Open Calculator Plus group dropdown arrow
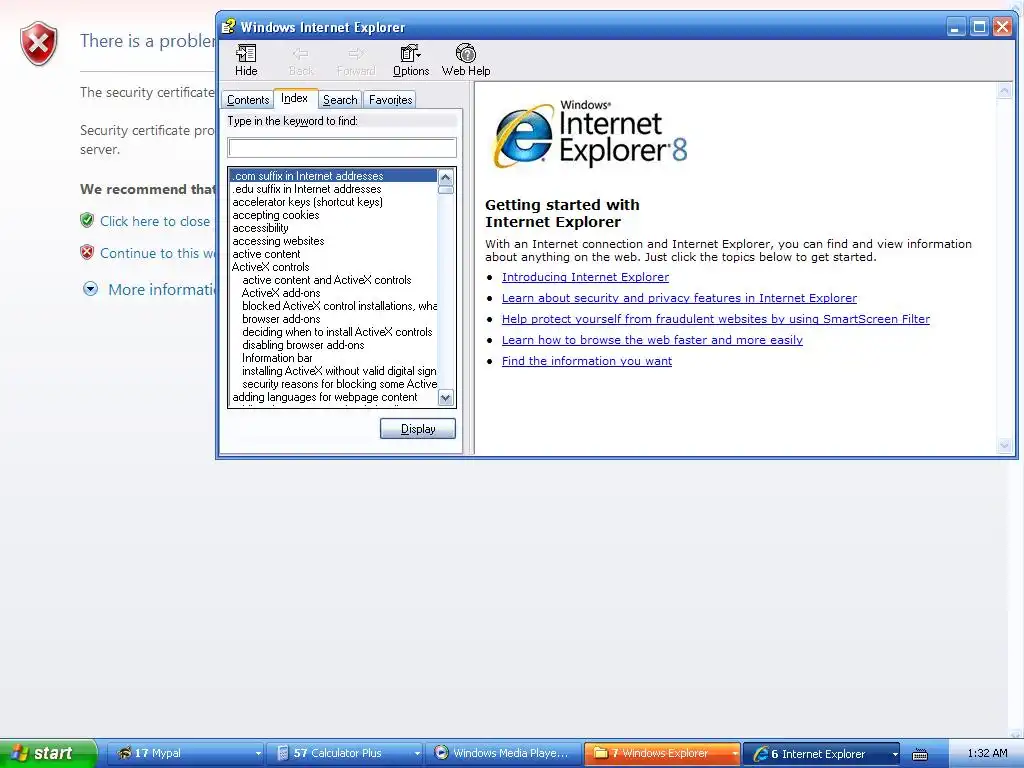1024x768 pixels. pyautogui.click(x=417, y=754)
